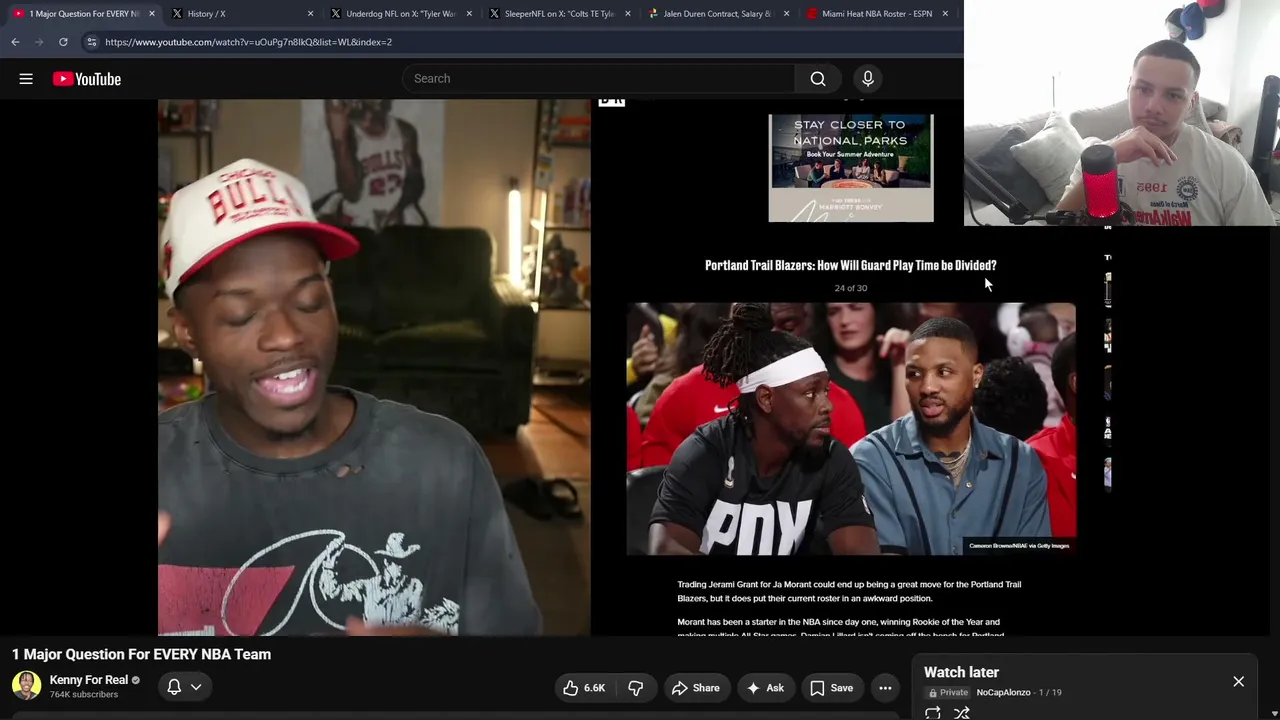Switch to Miami Heat NBA Roster tab
Screen dimensions: 1280x720
[876, 14]
